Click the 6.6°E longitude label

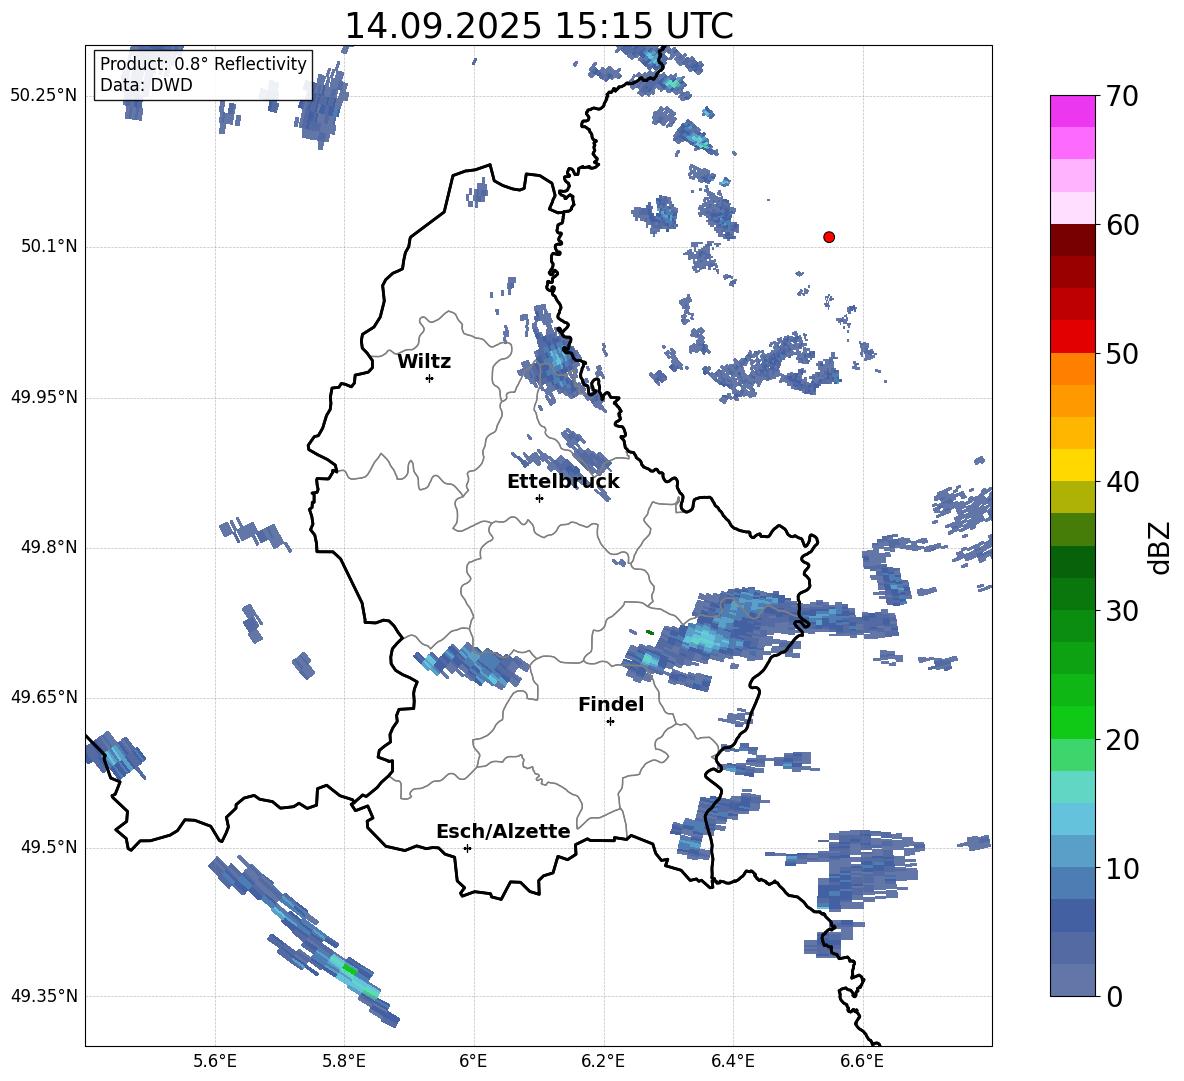tap(862, 1062)
